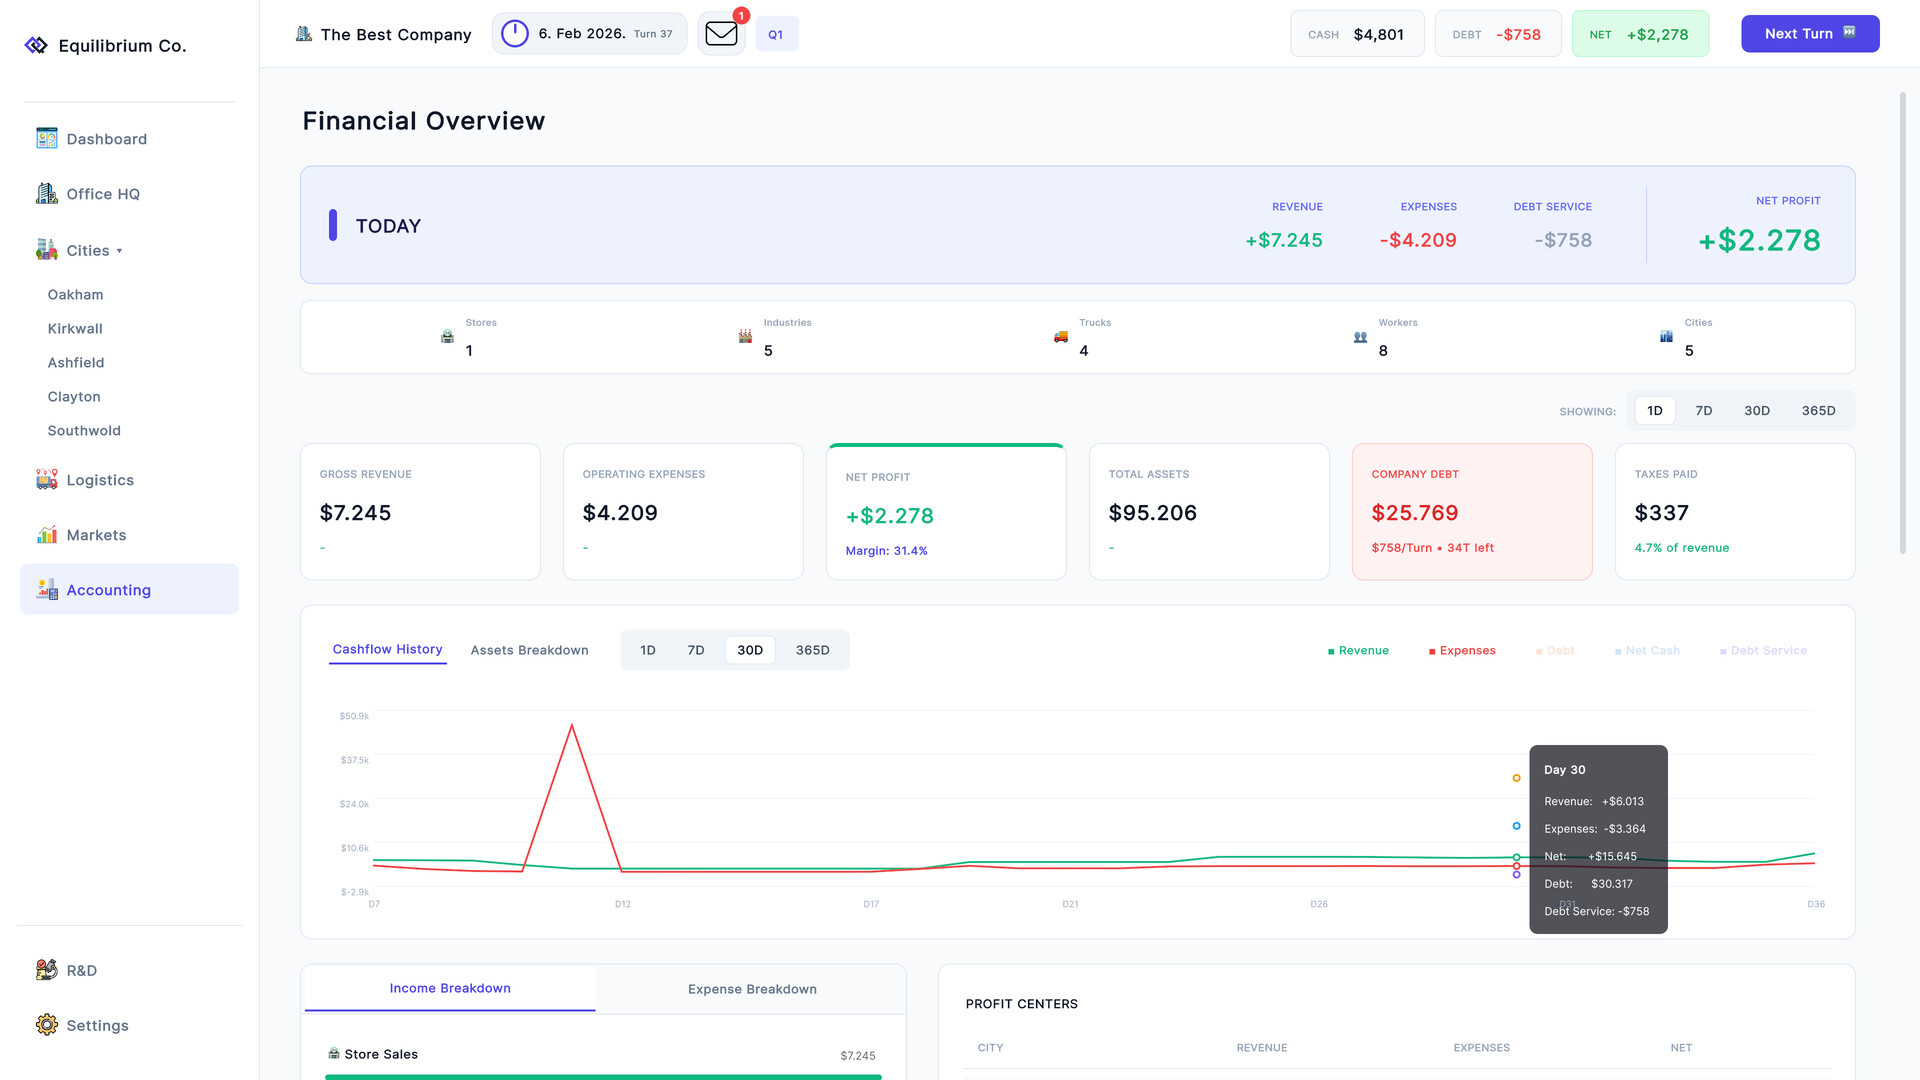Set Showing range to 7D
This screenshot has width=1920, height=1080.
click(x=1704, y=410)
